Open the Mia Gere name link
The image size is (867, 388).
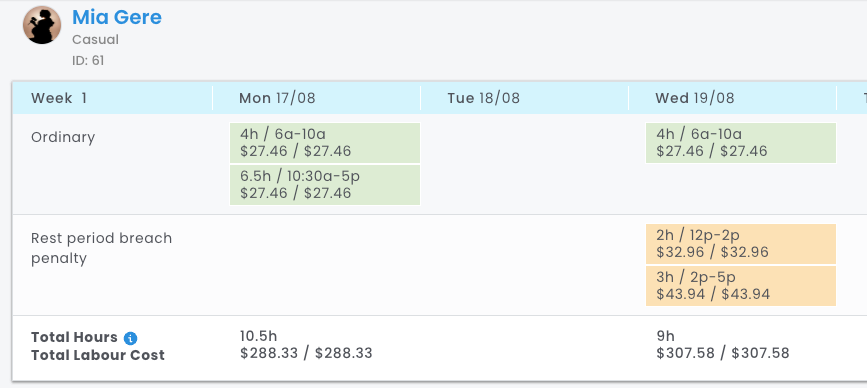point(117,17)
